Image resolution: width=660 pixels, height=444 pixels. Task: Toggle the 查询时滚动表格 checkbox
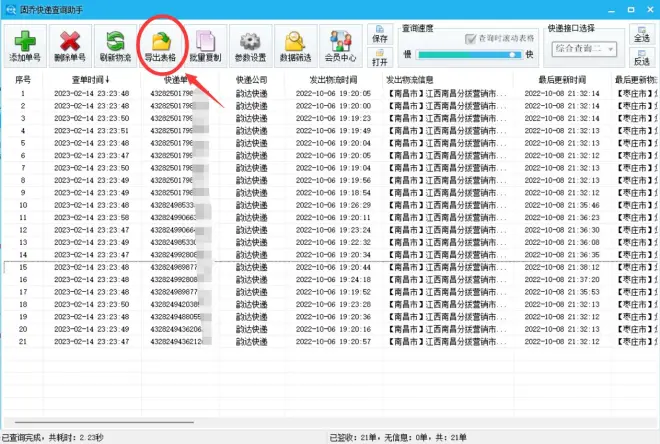pos(467,38)
